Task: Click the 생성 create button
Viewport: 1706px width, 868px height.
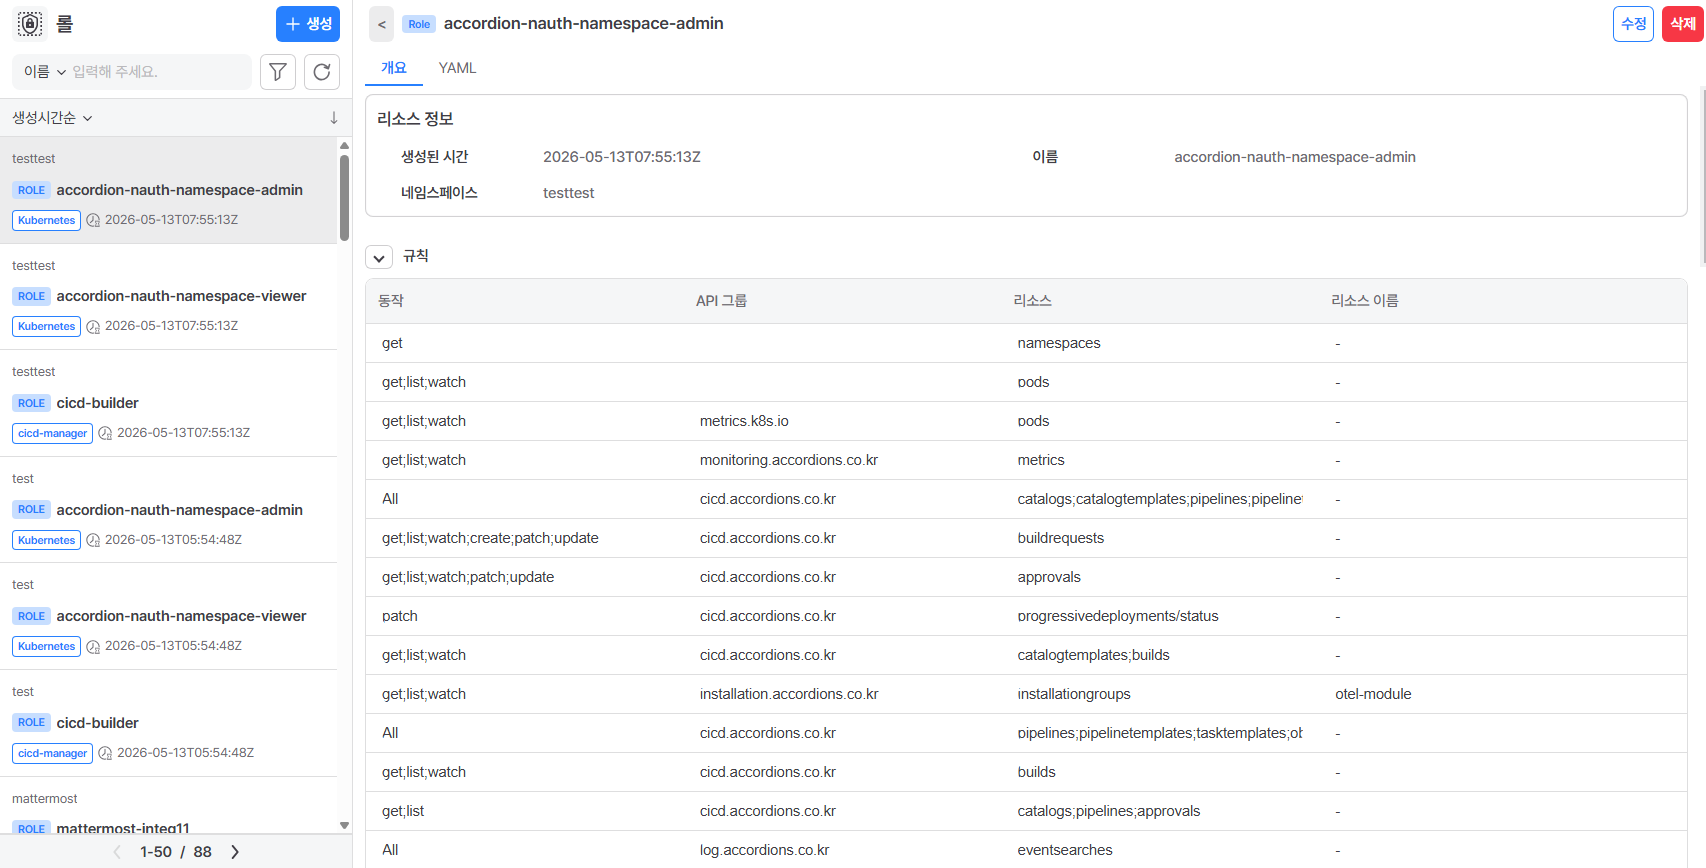Action: [x=308, y=24]
